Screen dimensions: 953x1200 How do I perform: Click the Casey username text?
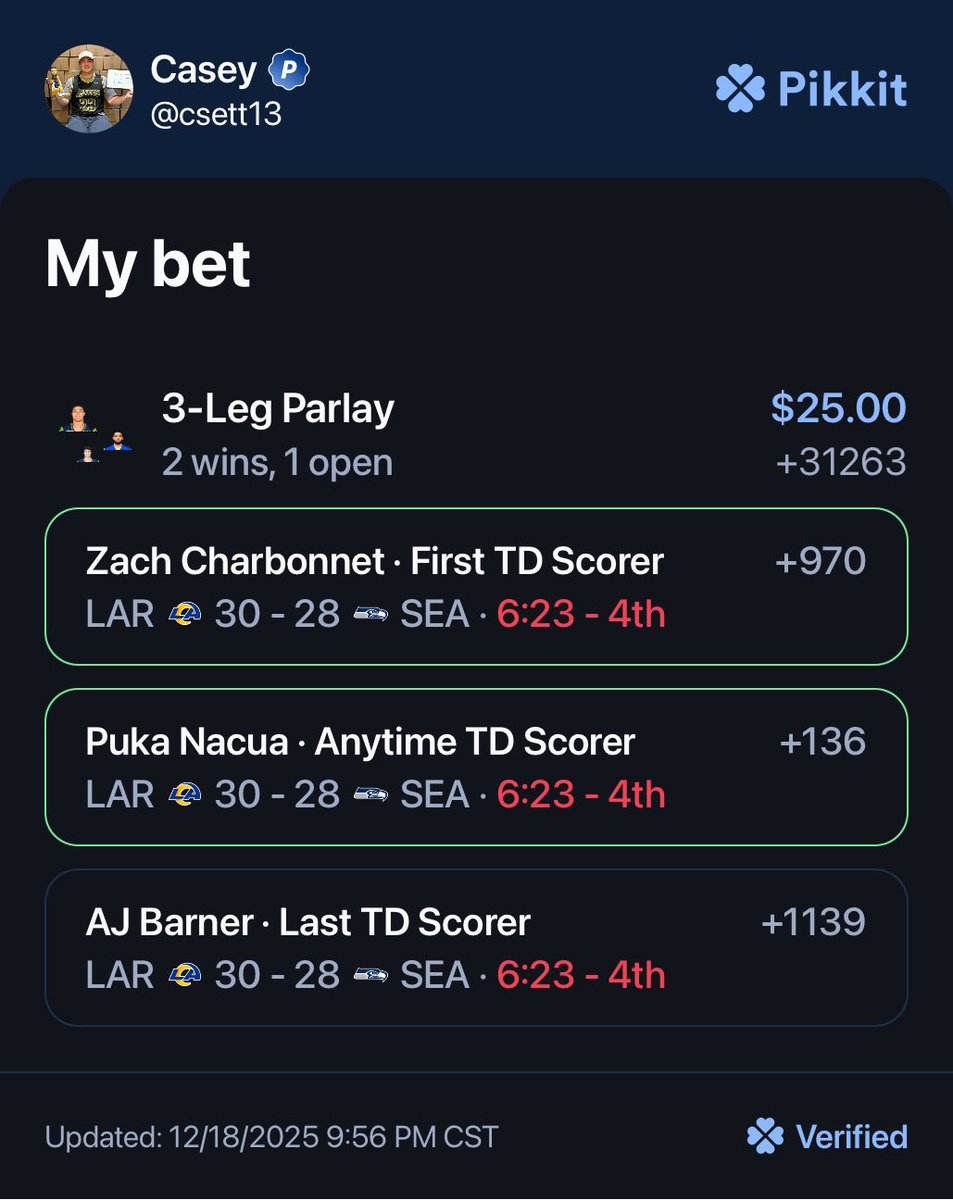coord(203,70)
